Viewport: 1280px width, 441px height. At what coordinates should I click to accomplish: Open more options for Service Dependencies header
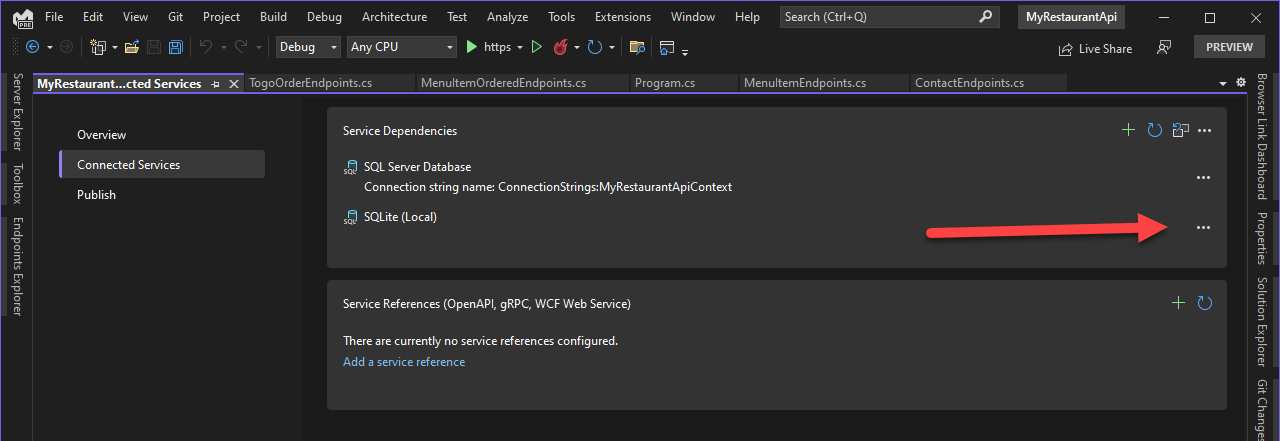tap(1205, 130)
